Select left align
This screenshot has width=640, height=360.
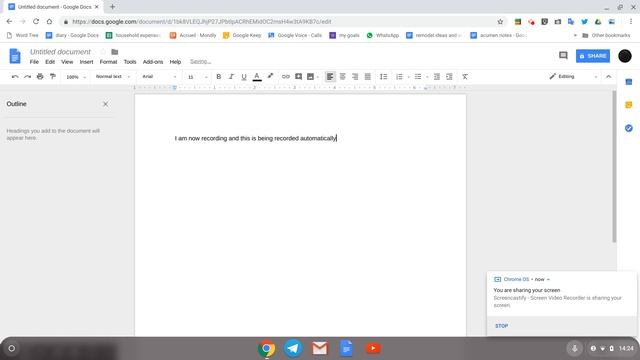click(330, 77)
